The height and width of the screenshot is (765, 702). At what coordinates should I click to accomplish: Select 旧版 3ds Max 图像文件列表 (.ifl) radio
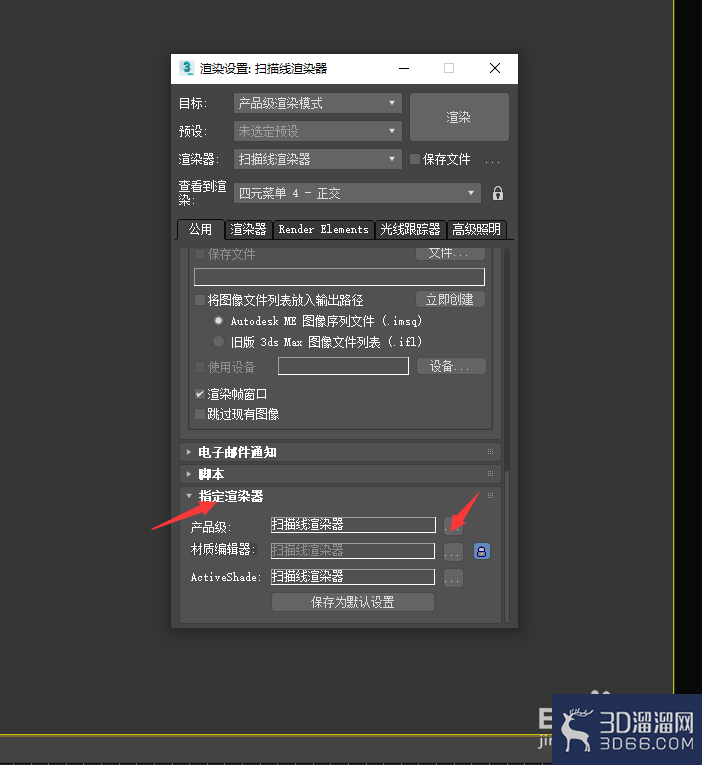[x=218, y=342]
